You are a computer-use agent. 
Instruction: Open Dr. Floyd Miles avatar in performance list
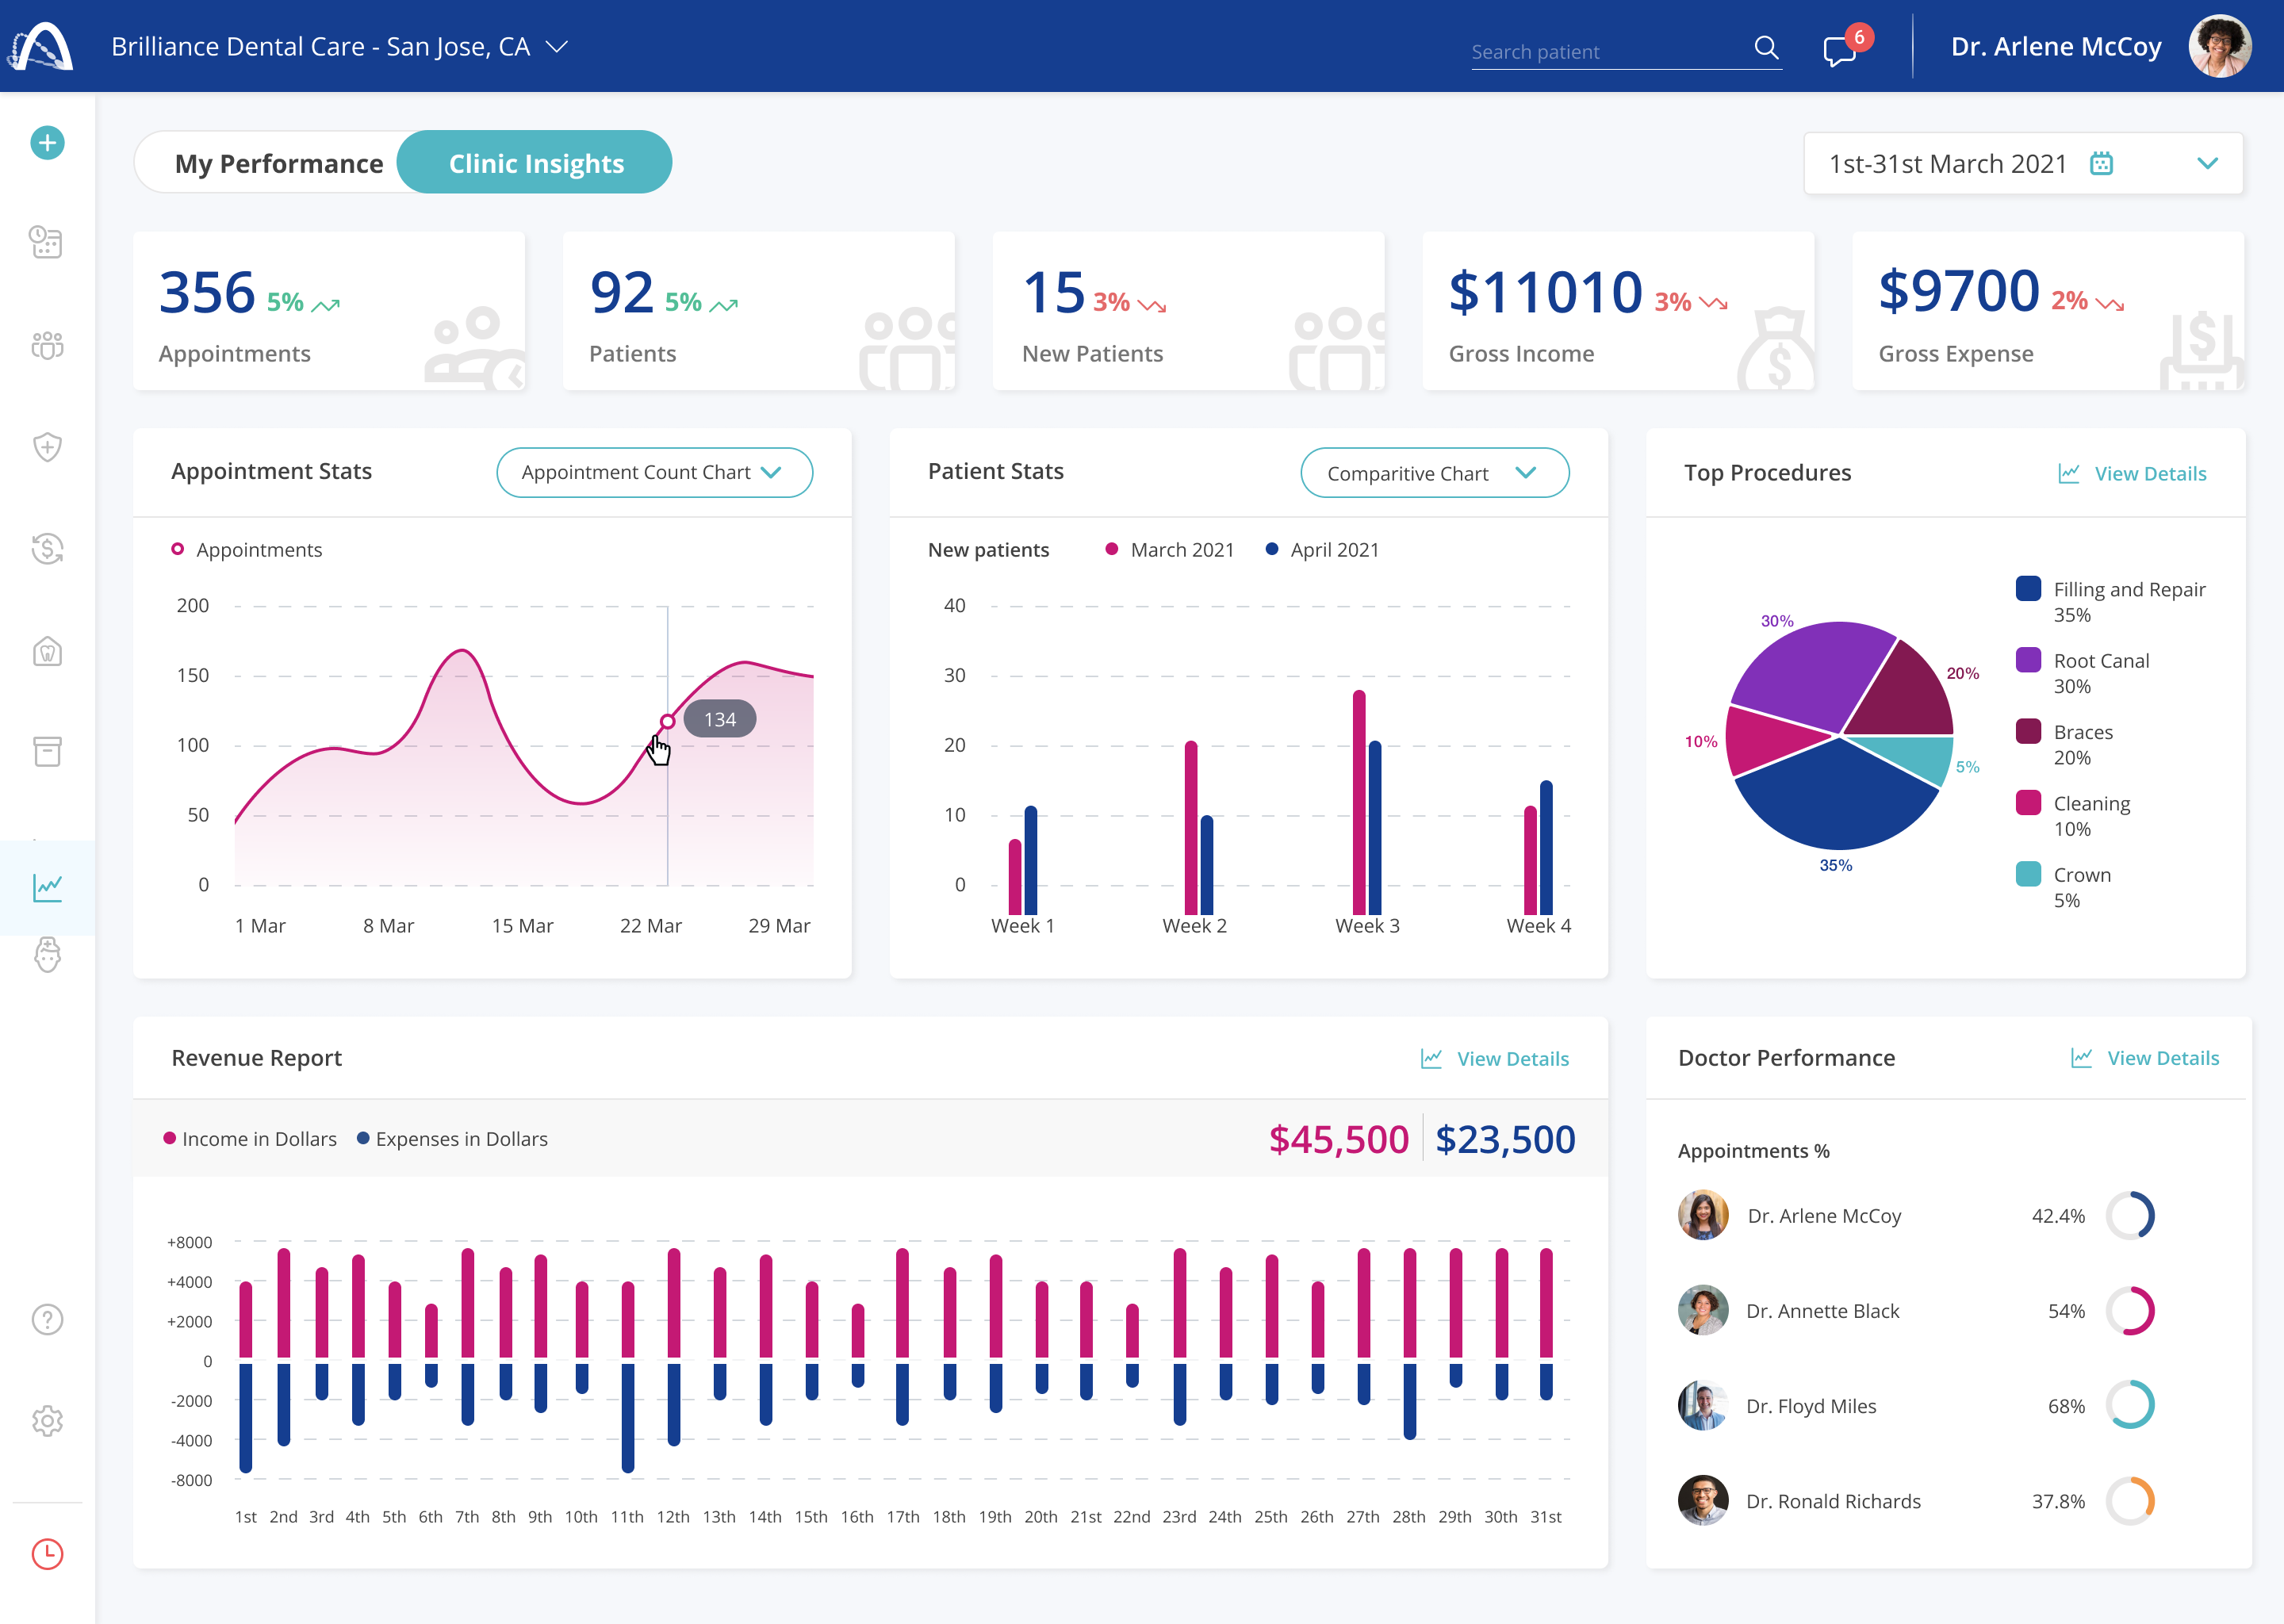[1703, 1405]
